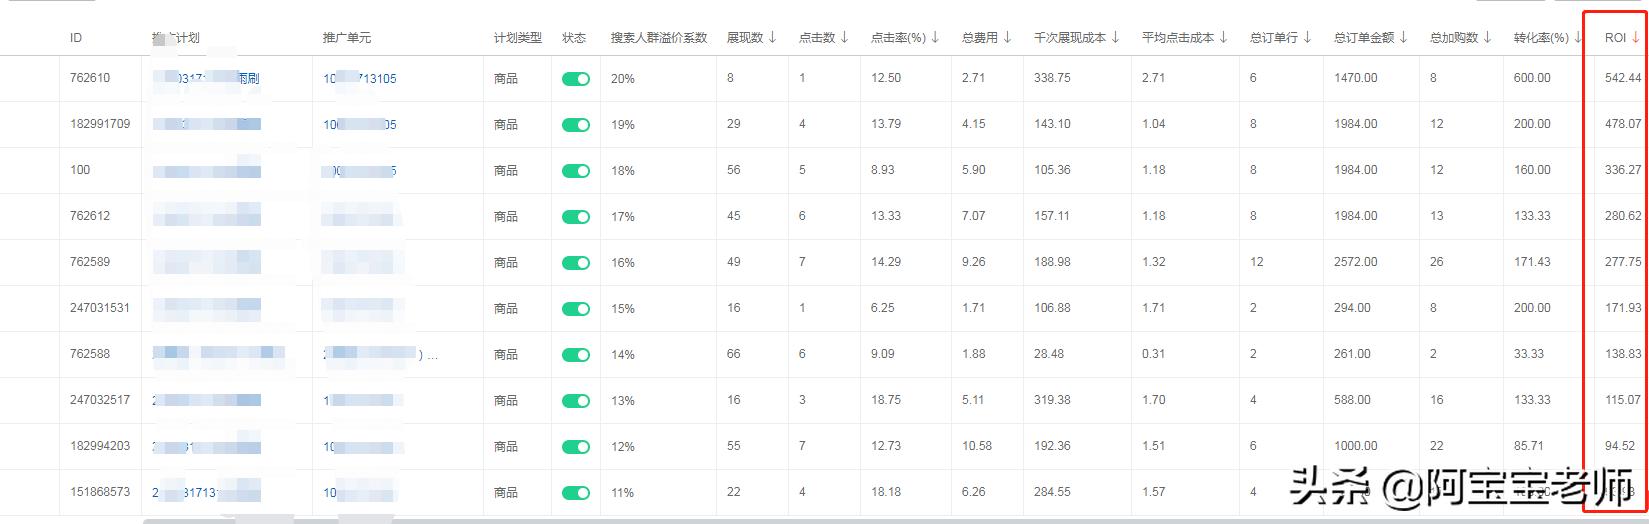Click the 计划类型 column header
This screenshot has width=1649, height=524.
coord(518,37)
